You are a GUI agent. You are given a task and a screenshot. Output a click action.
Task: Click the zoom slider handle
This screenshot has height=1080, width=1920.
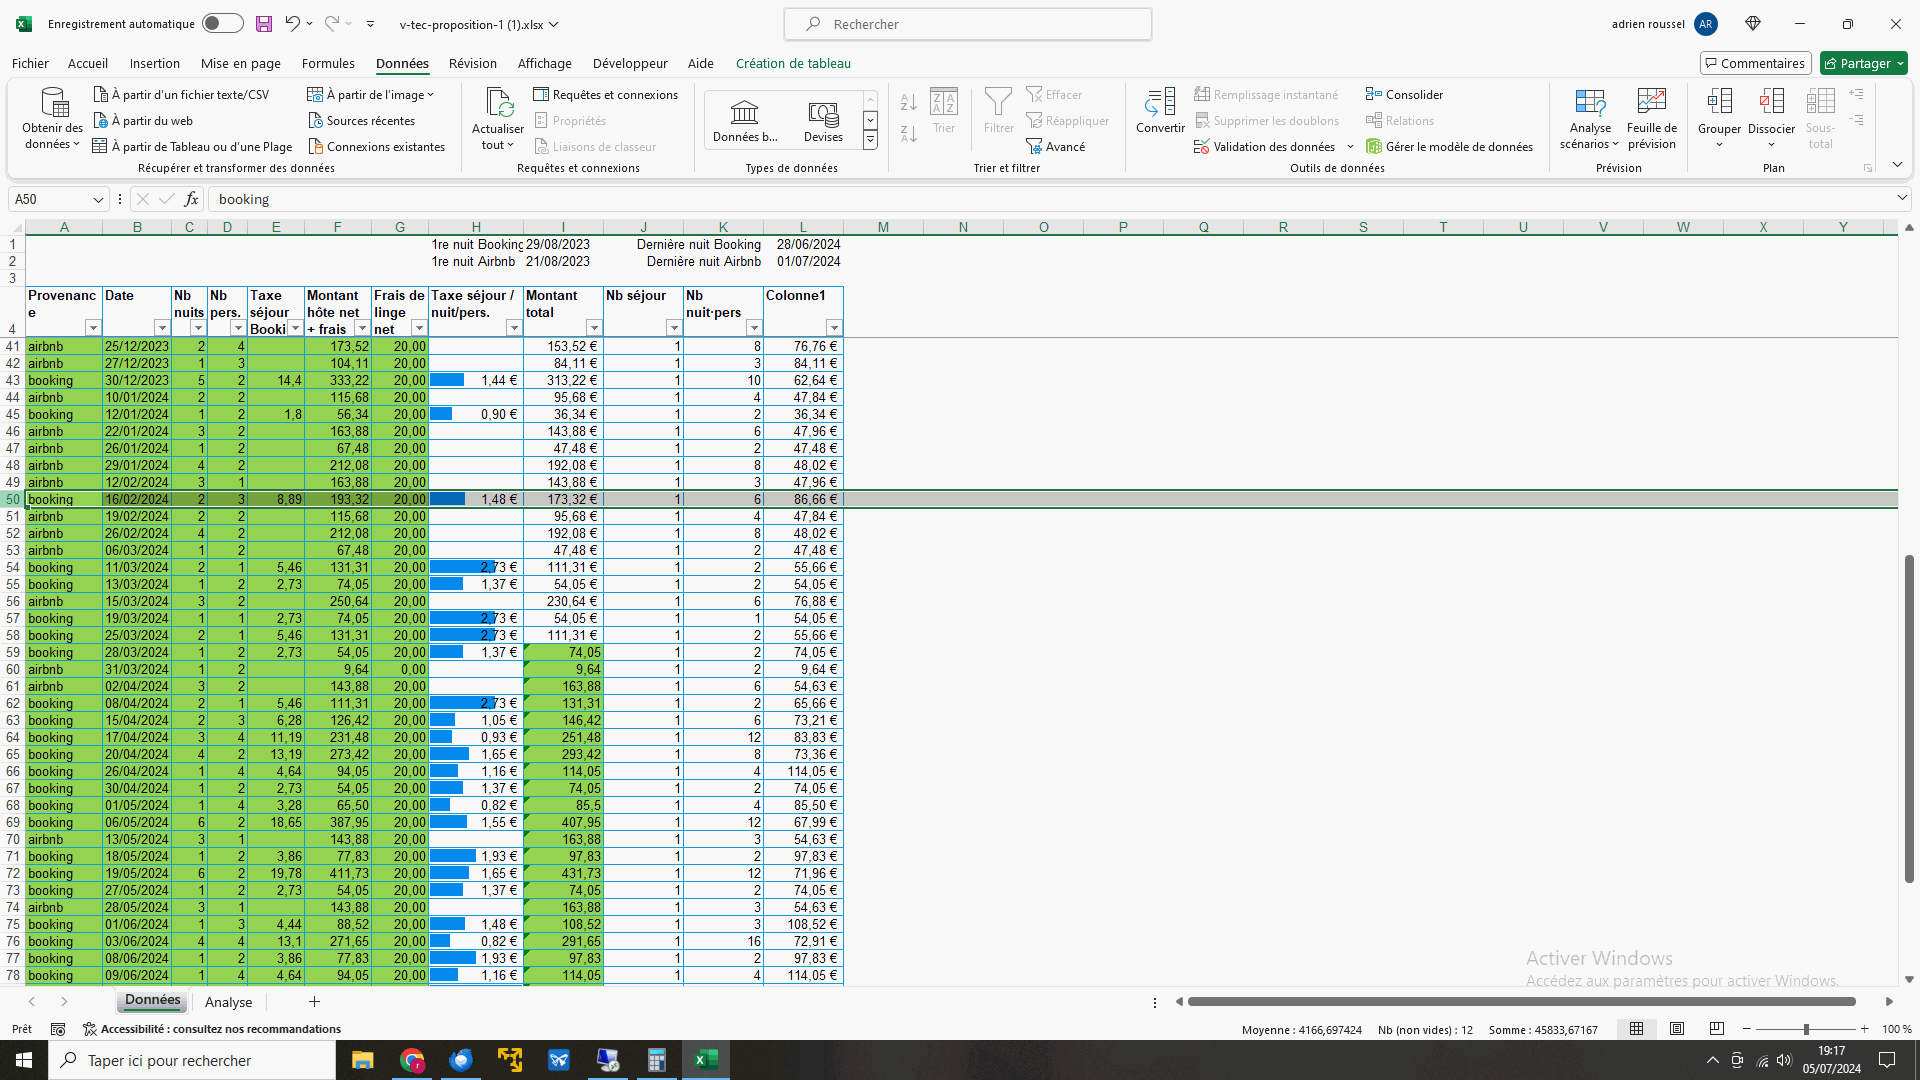pyautogui.click(x=1806, y=1029)
